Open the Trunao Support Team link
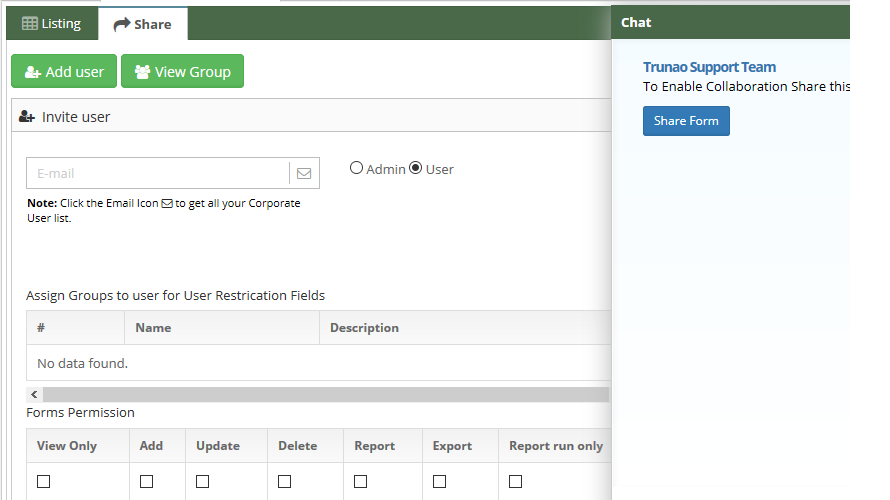Viewport: 890px width, 500px height. click(710, 67)
